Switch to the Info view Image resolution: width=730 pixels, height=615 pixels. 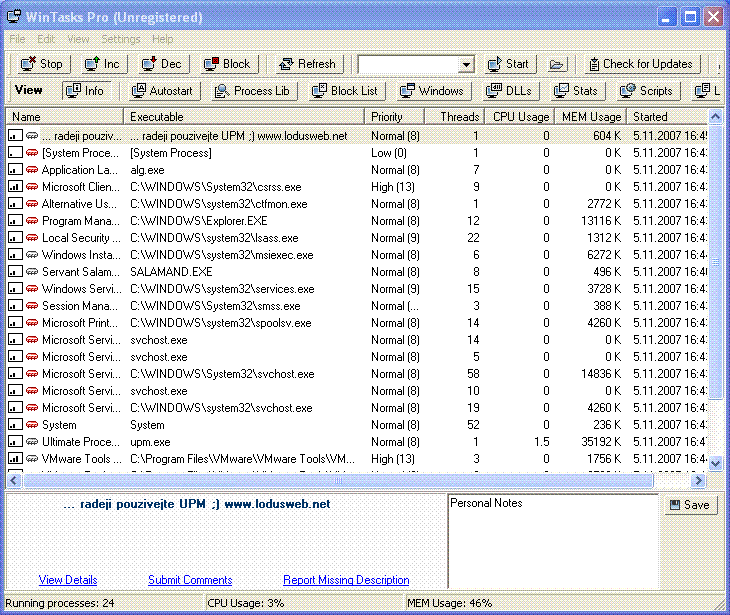pos(86,90)
